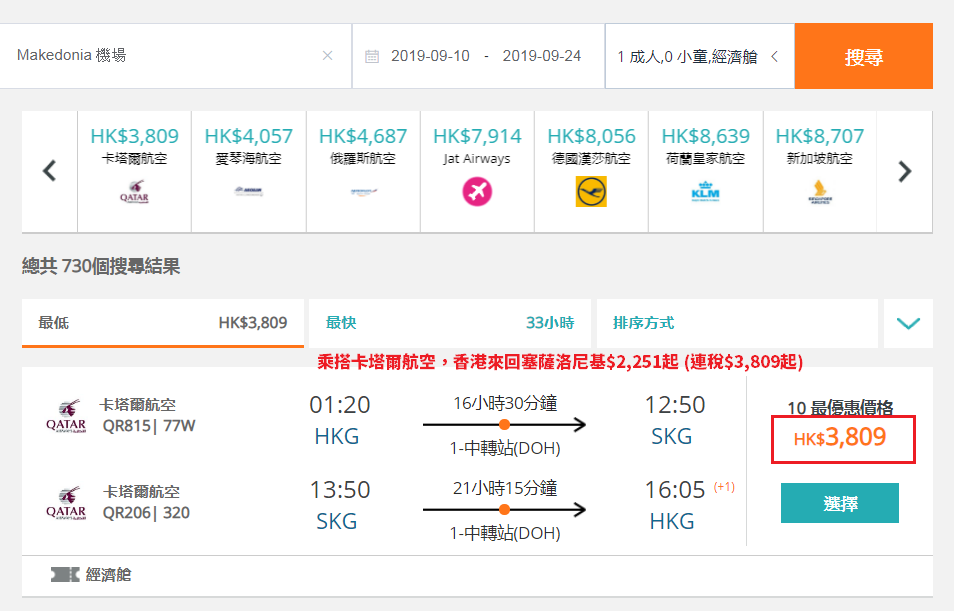Click Qatar logo beside QR815 flight
Screen dimensions: 954x611
tap(66, 416)
